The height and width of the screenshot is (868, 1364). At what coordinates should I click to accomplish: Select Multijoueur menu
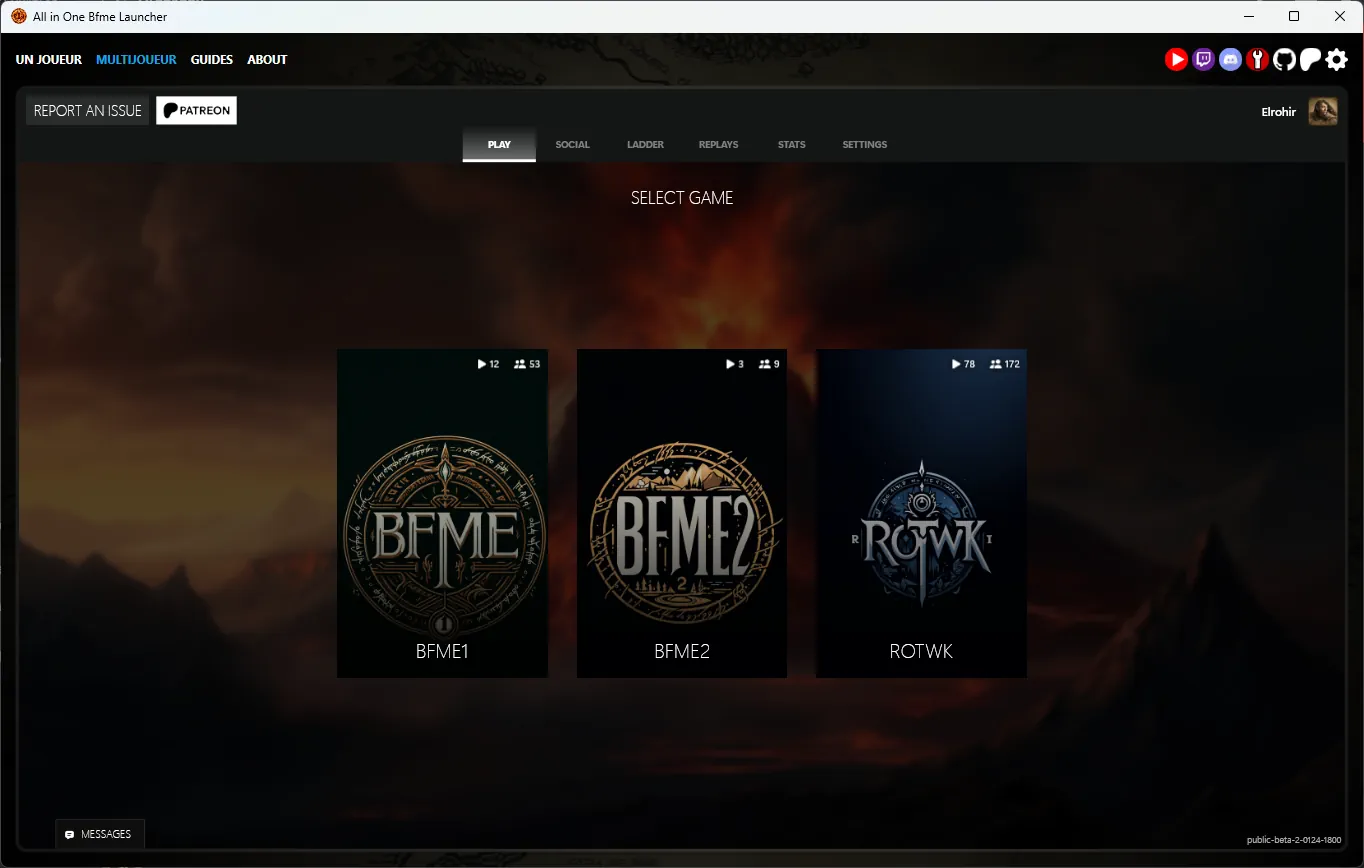point(136,60)
